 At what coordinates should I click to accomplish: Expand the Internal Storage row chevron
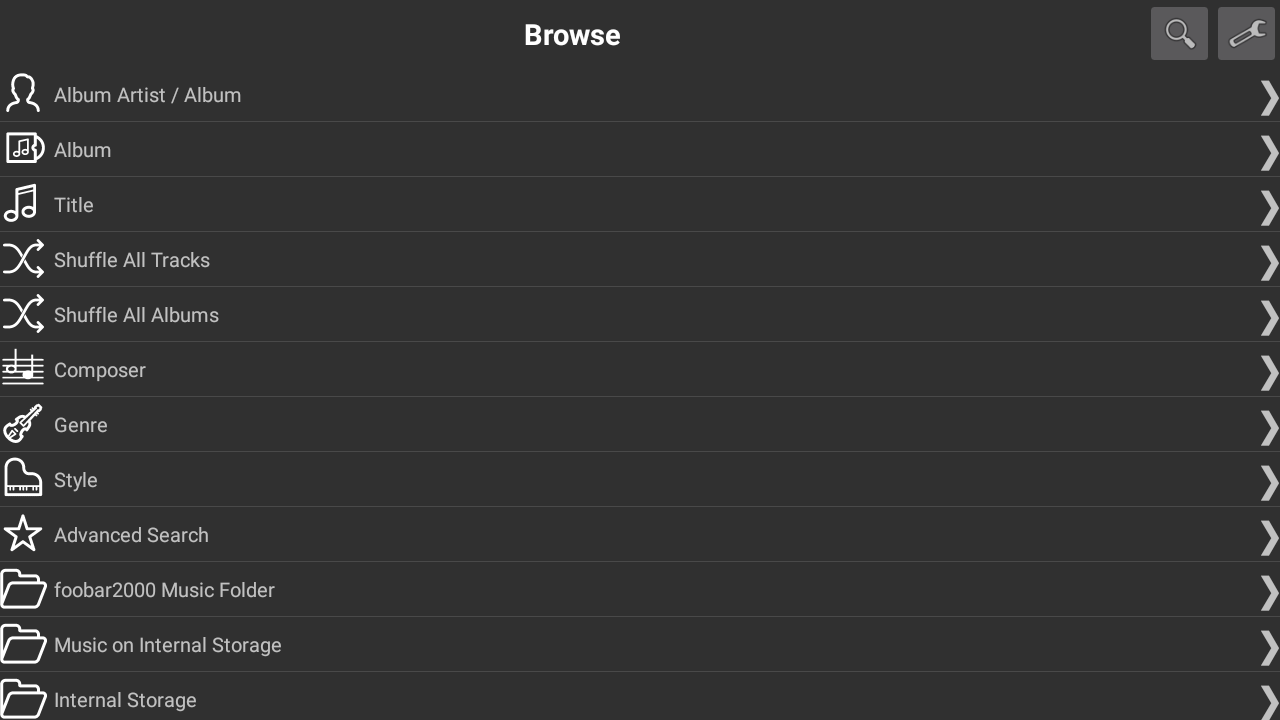[x=1268, y=702]
